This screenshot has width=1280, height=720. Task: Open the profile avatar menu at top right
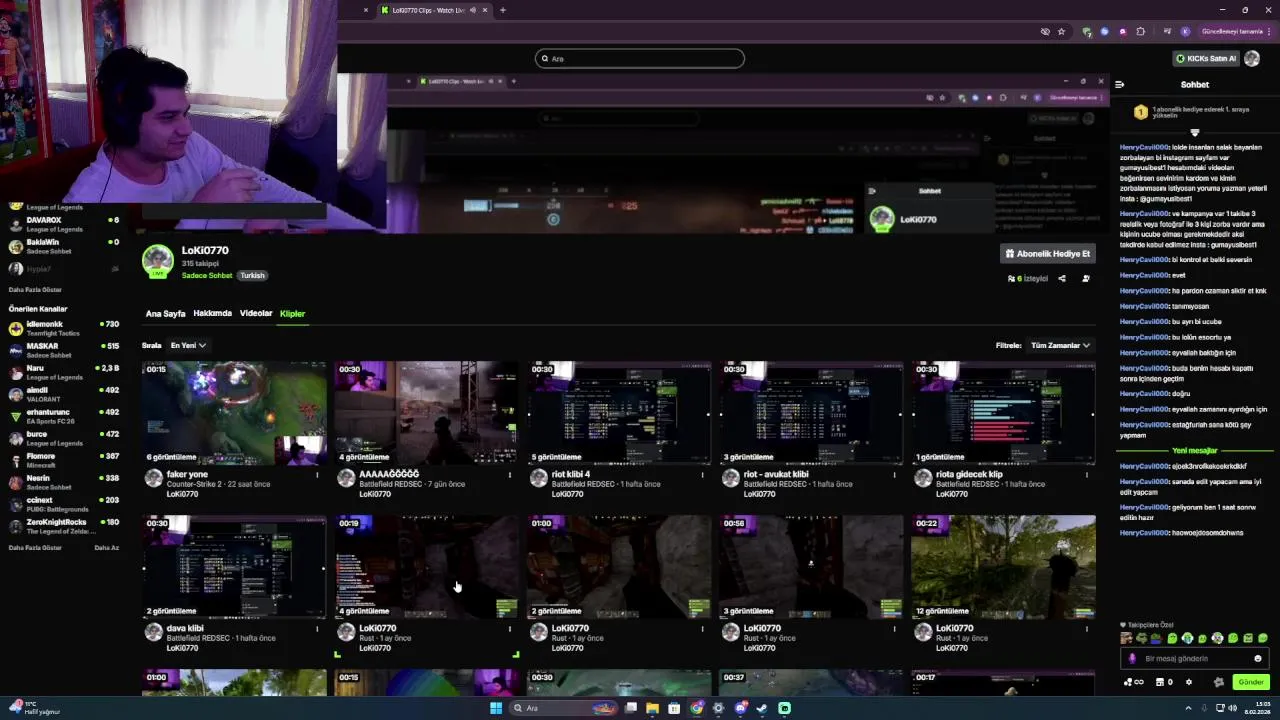pyautogui.click(x=1252, y=58)
